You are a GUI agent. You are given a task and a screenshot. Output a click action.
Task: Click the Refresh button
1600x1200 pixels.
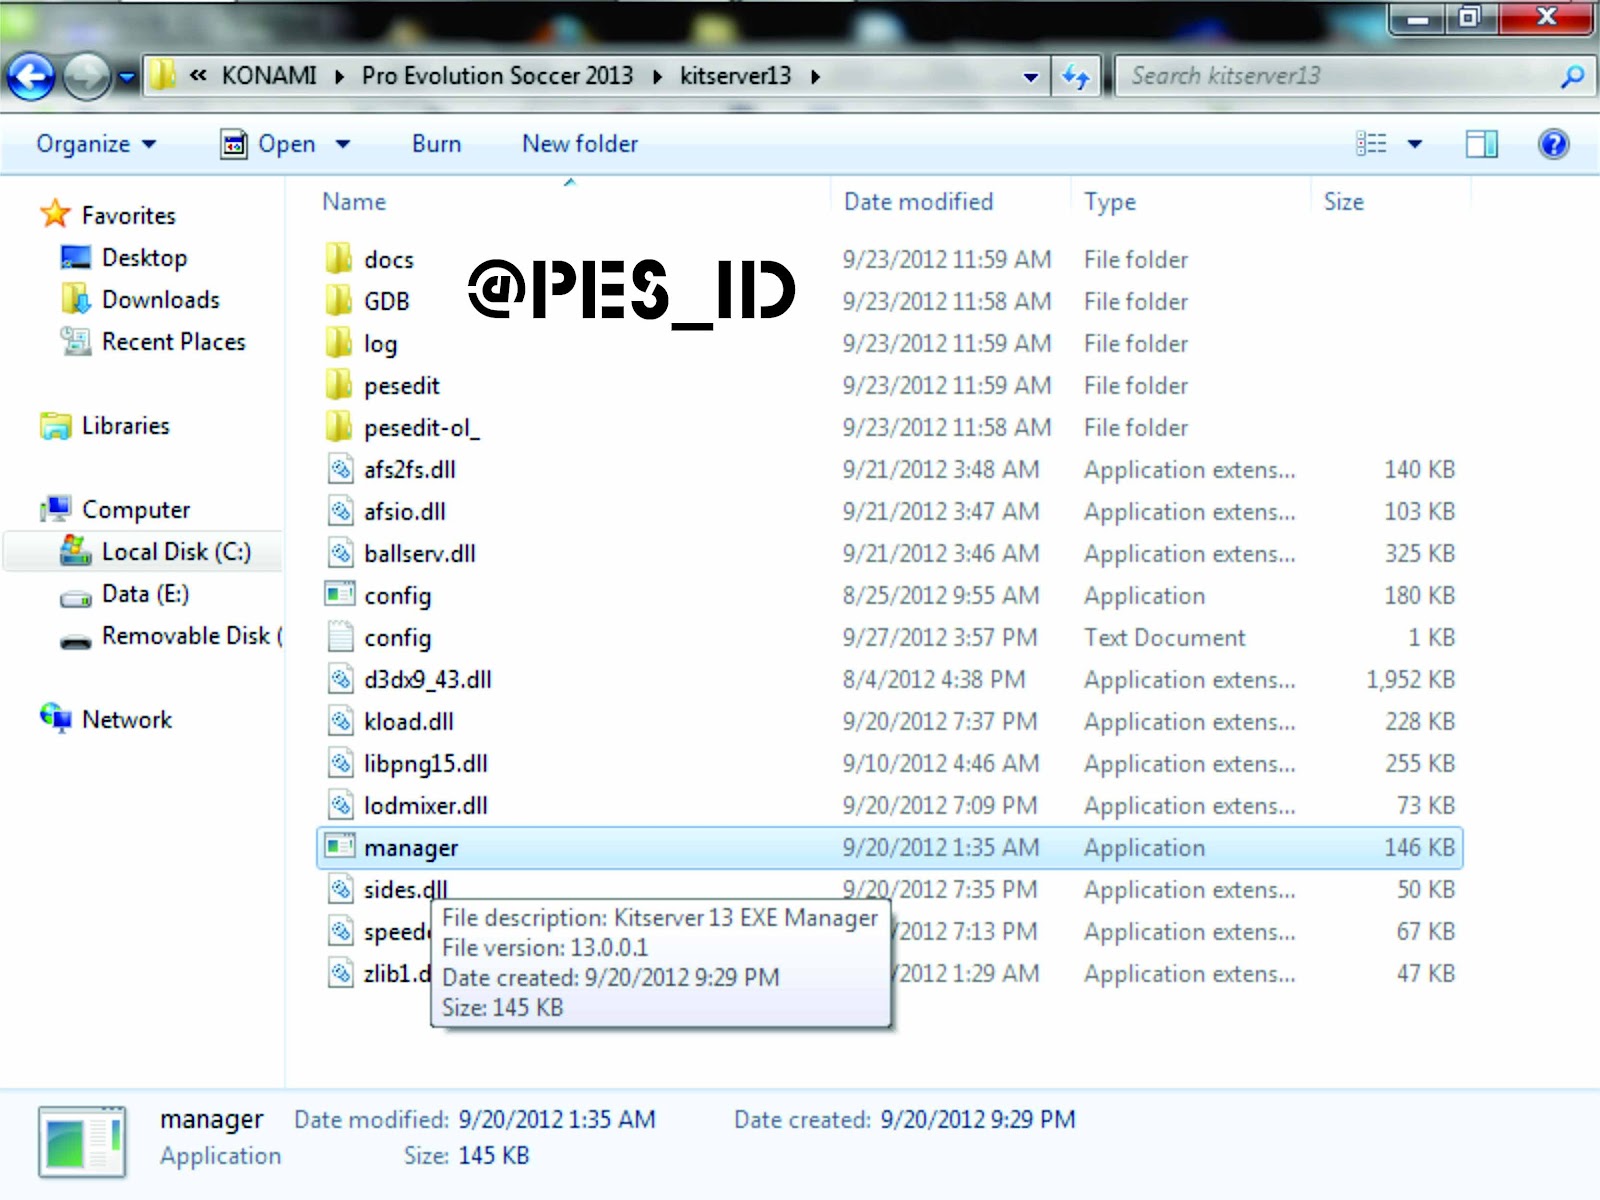[1076, 77]
